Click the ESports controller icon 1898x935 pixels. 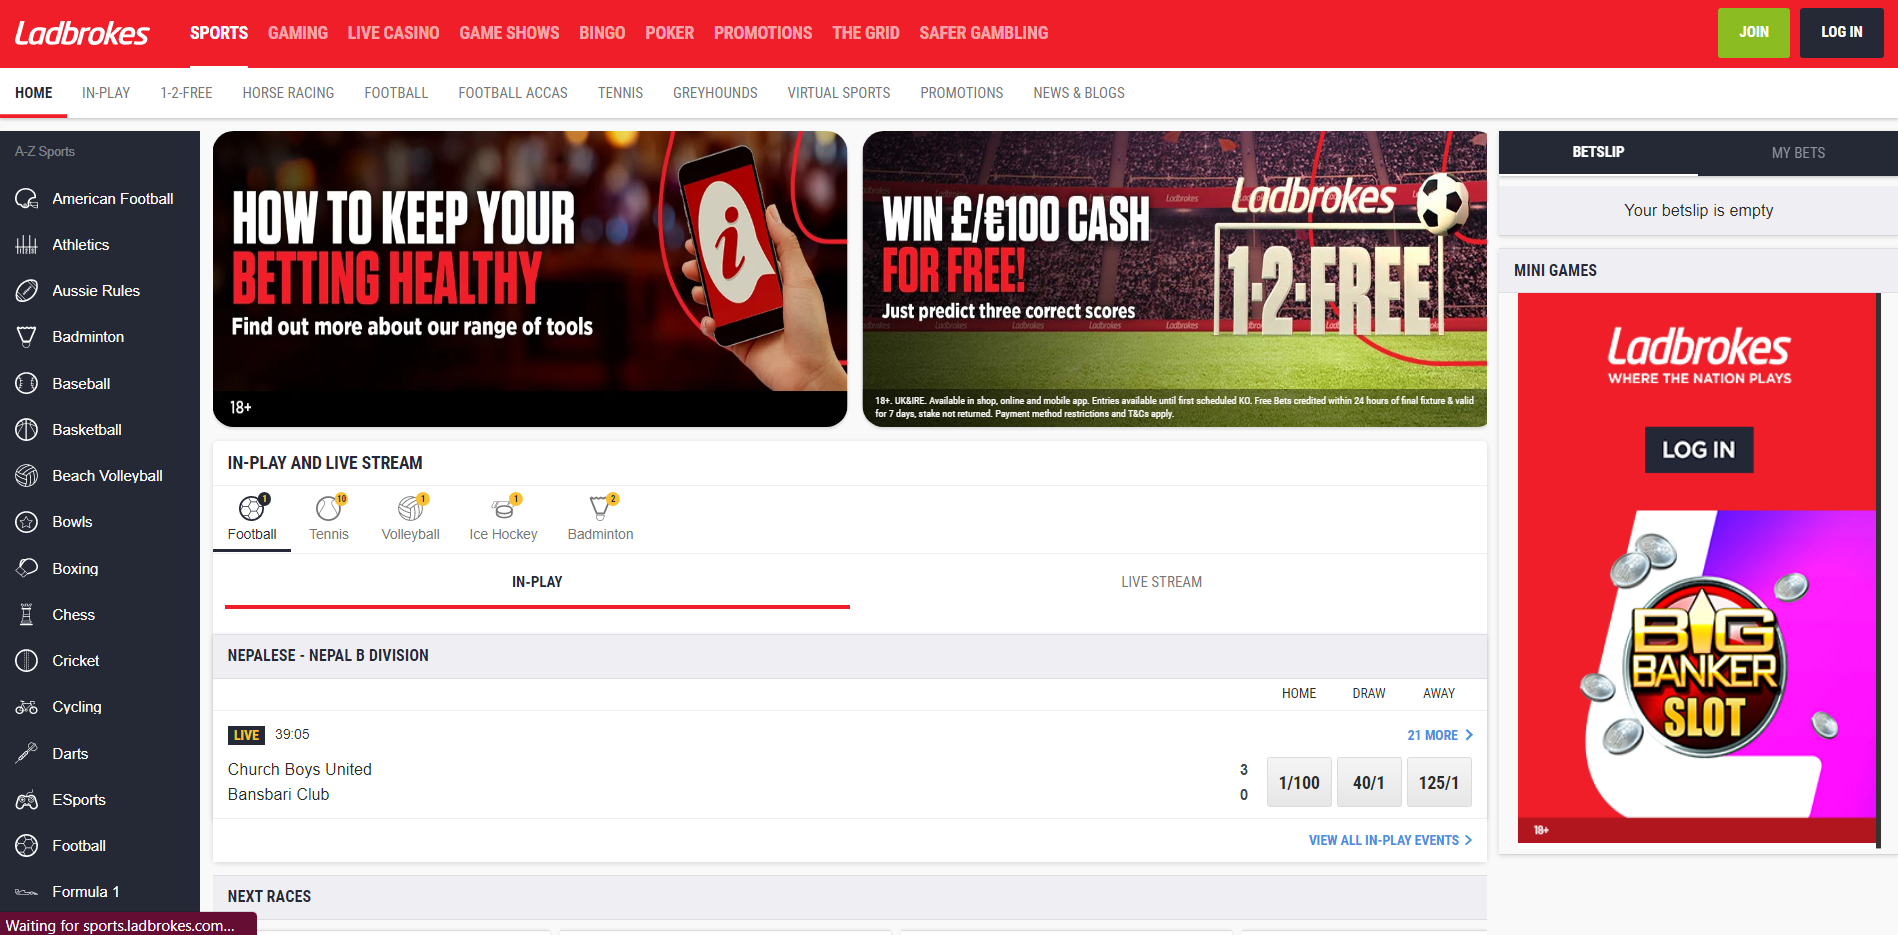pos(27,800)
